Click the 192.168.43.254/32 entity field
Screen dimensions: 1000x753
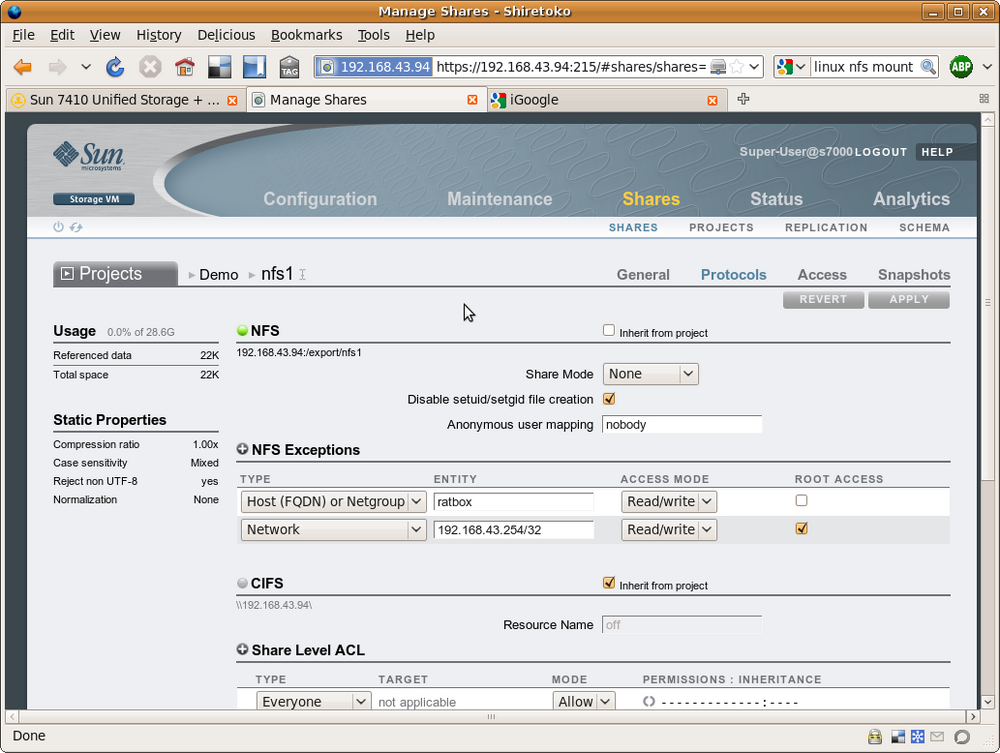(x=513, y=530)
